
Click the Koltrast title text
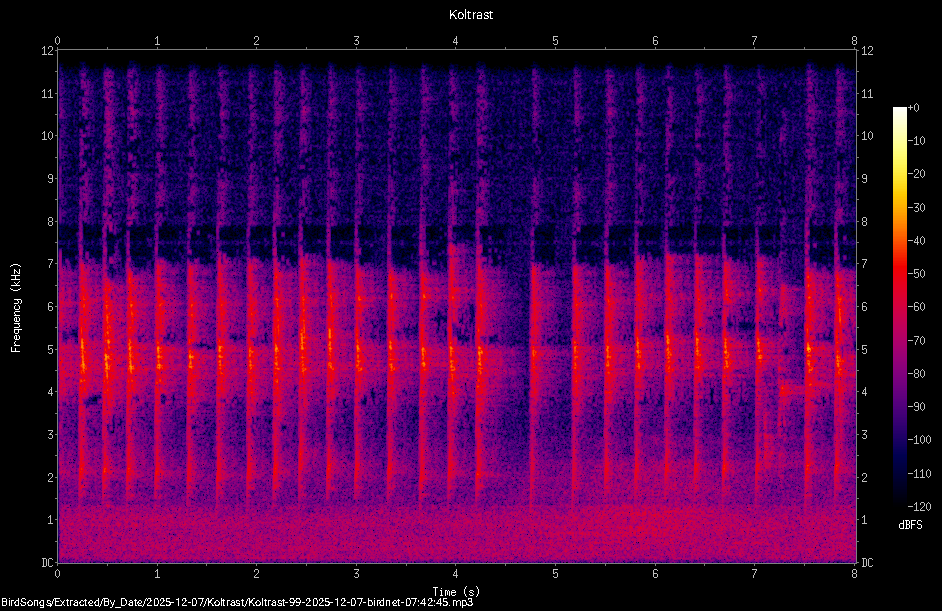471,15
